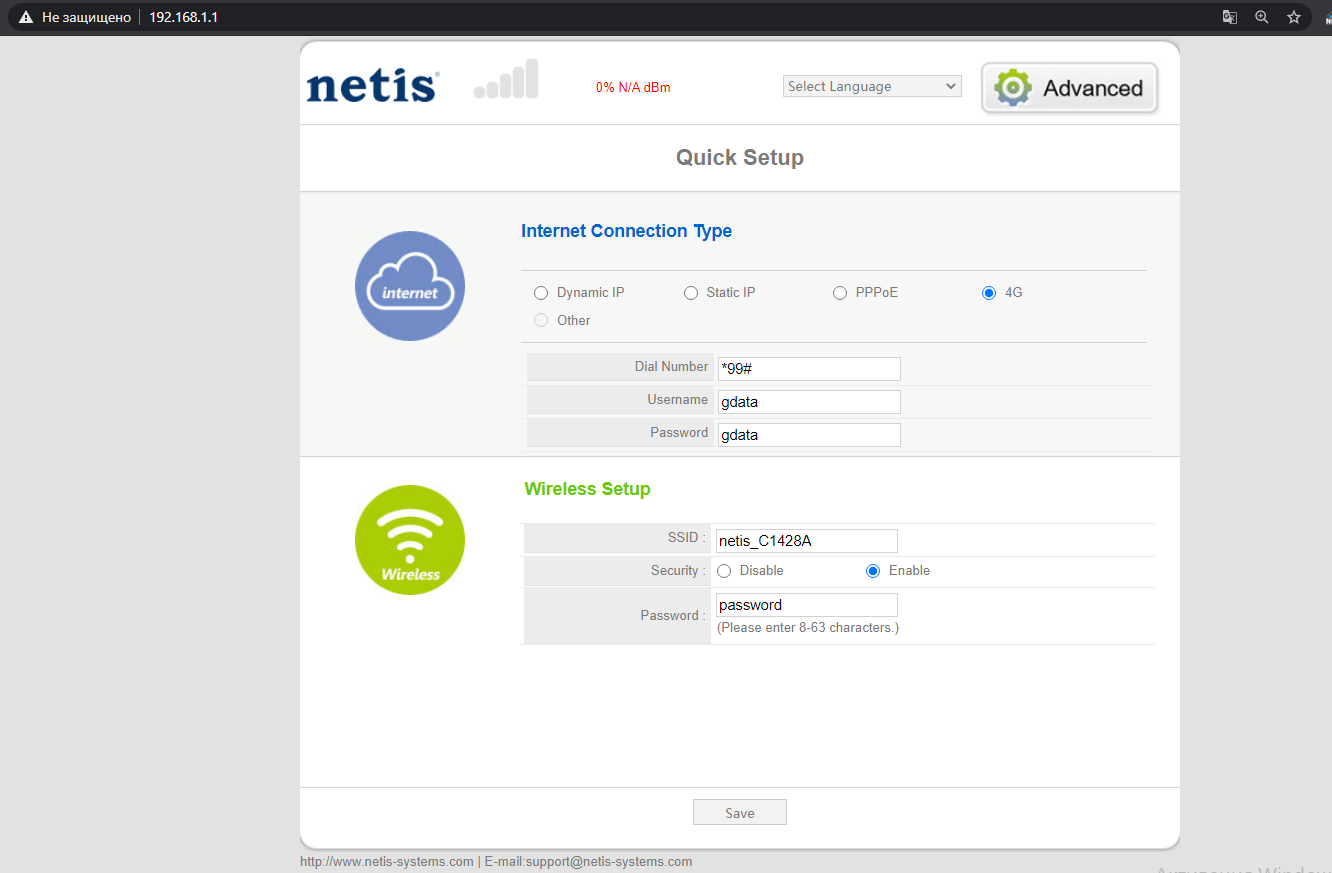This screenshot has width=1332, height=873.
Task: Click the wireless Password field
Action: point(806,605)
